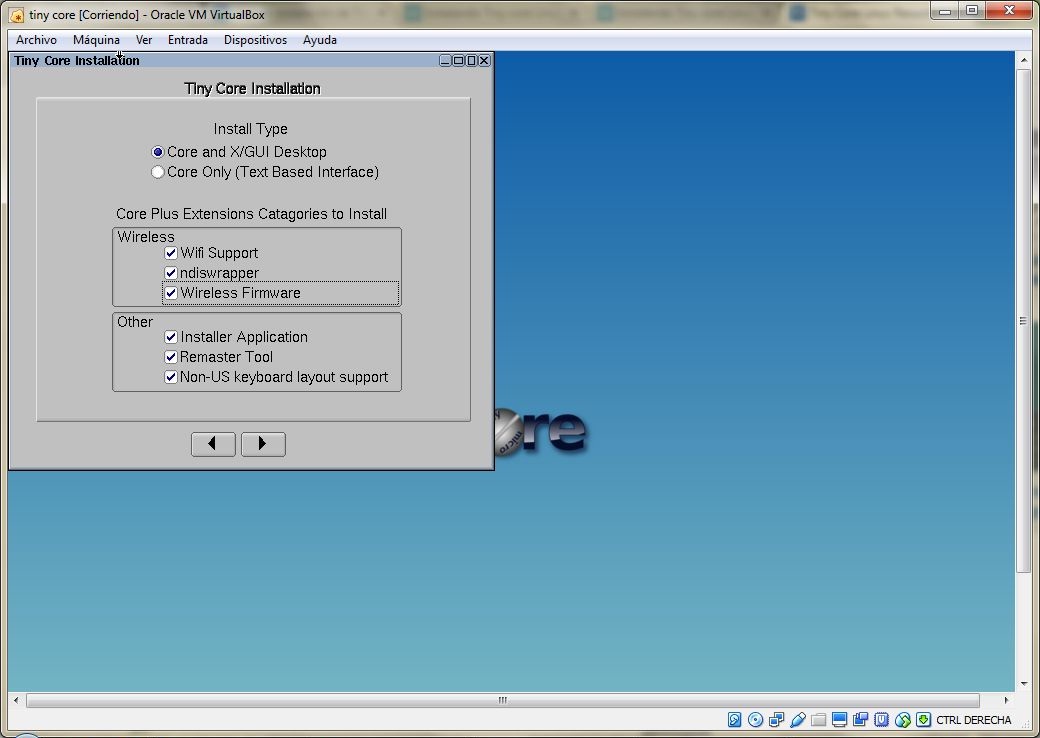Open the Ayuda menu

320,40
